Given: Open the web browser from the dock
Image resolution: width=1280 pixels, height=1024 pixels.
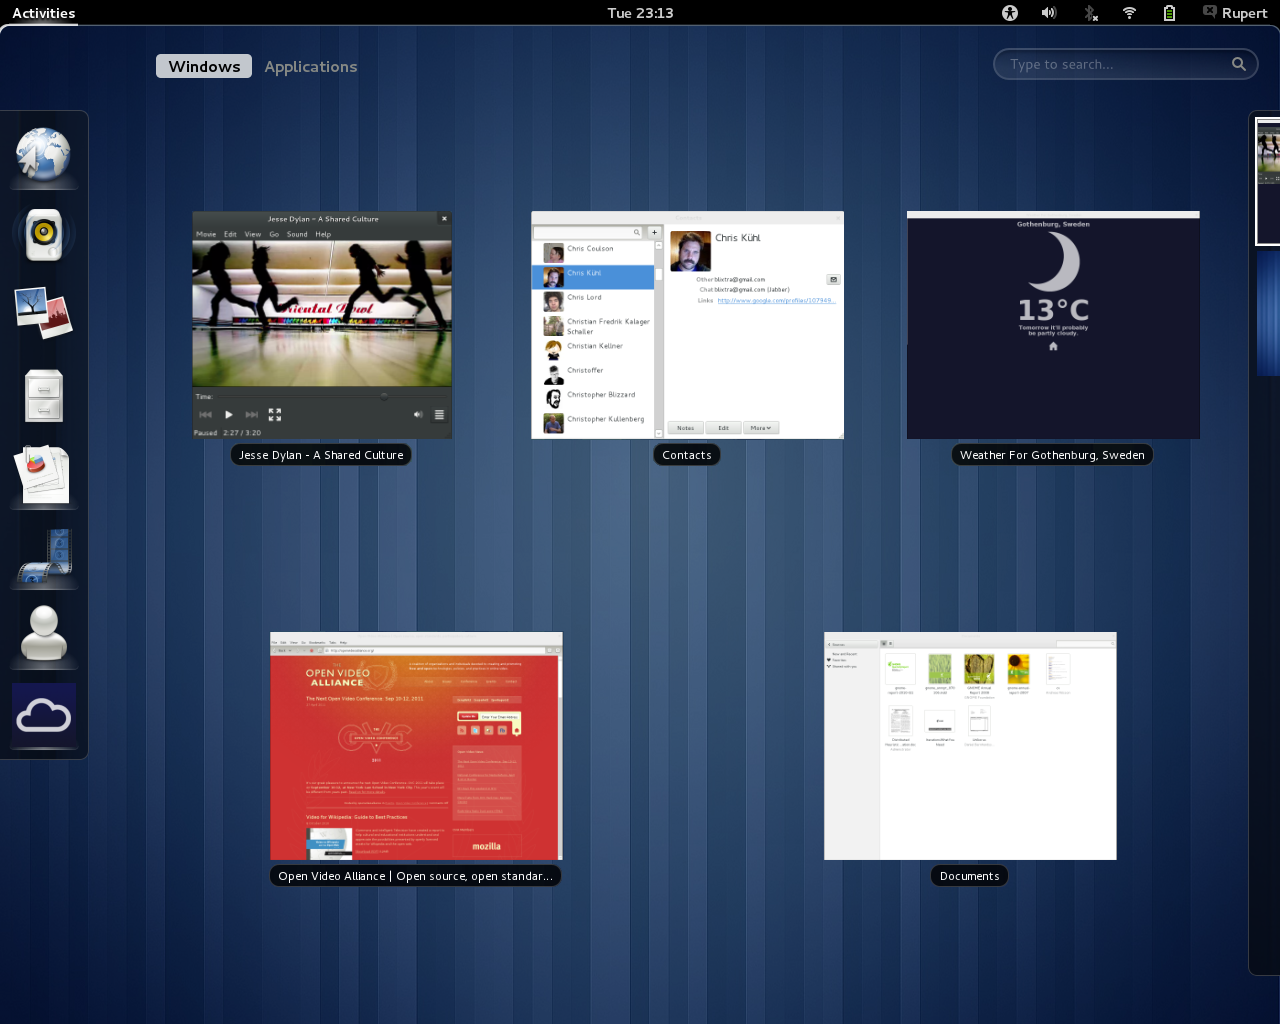Looking at the screenshot, I should 43,152.
